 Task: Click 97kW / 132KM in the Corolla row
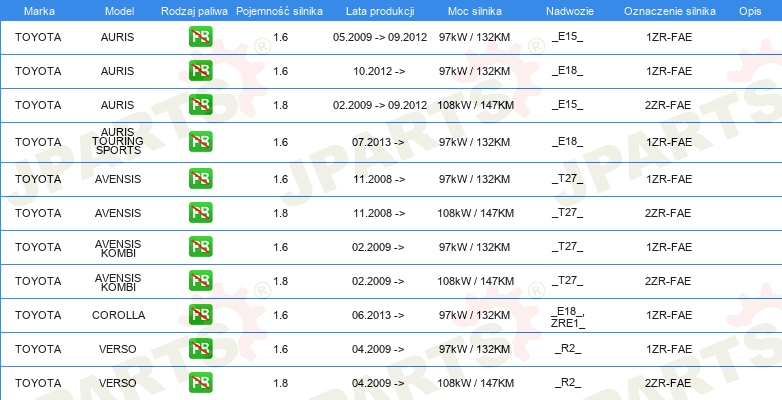[x=475, y=315]
